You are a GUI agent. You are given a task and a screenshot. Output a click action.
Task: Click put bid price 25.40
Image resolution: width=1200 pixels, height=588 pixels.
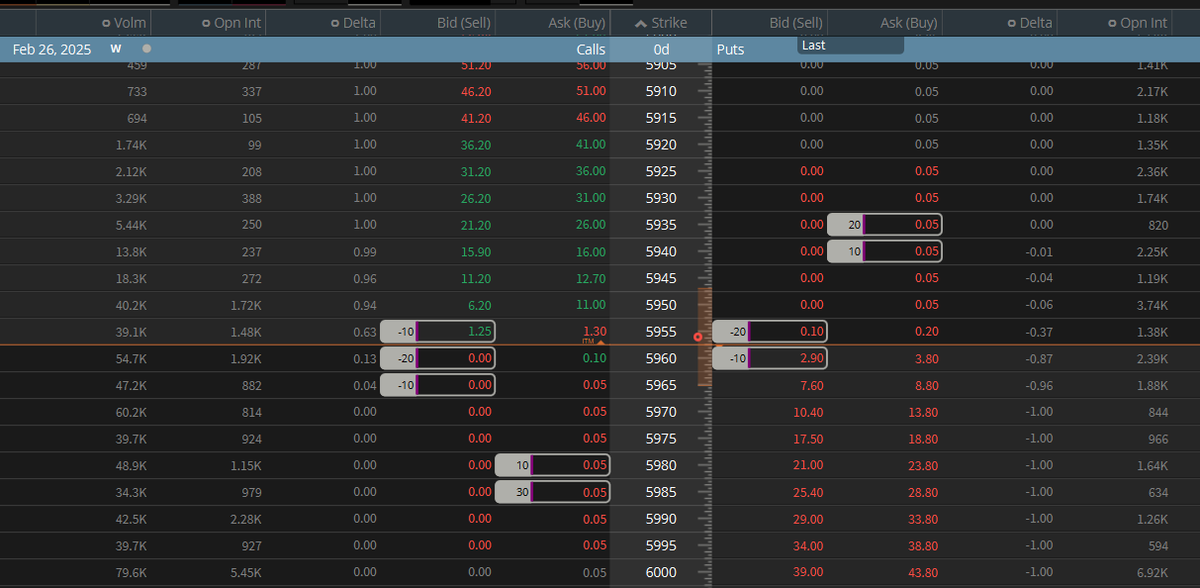pyautogui.click(x=808, y=492)
